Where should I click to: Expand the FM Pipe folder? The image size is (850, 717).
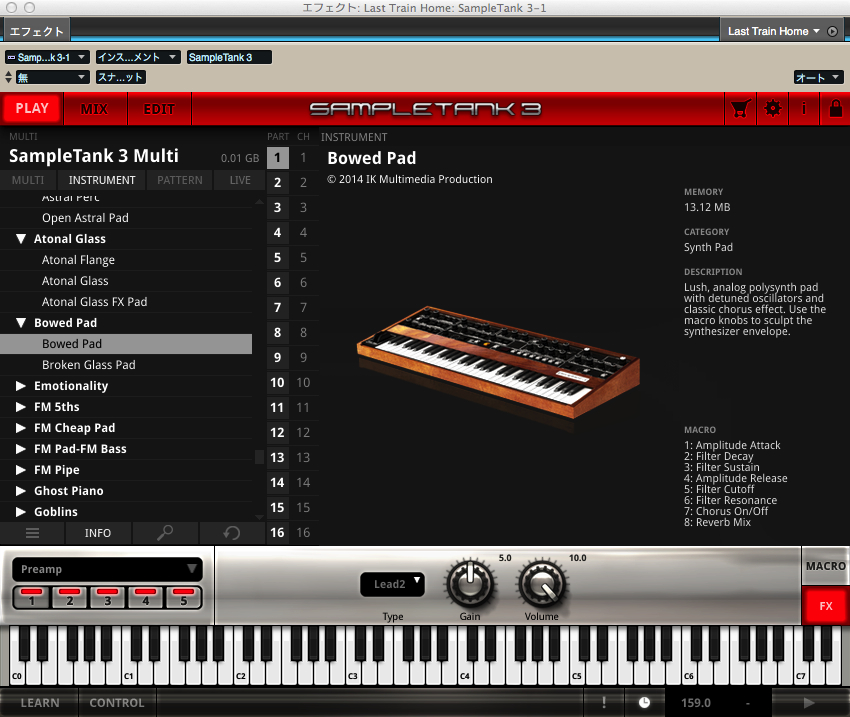click(x=21, y=470)
